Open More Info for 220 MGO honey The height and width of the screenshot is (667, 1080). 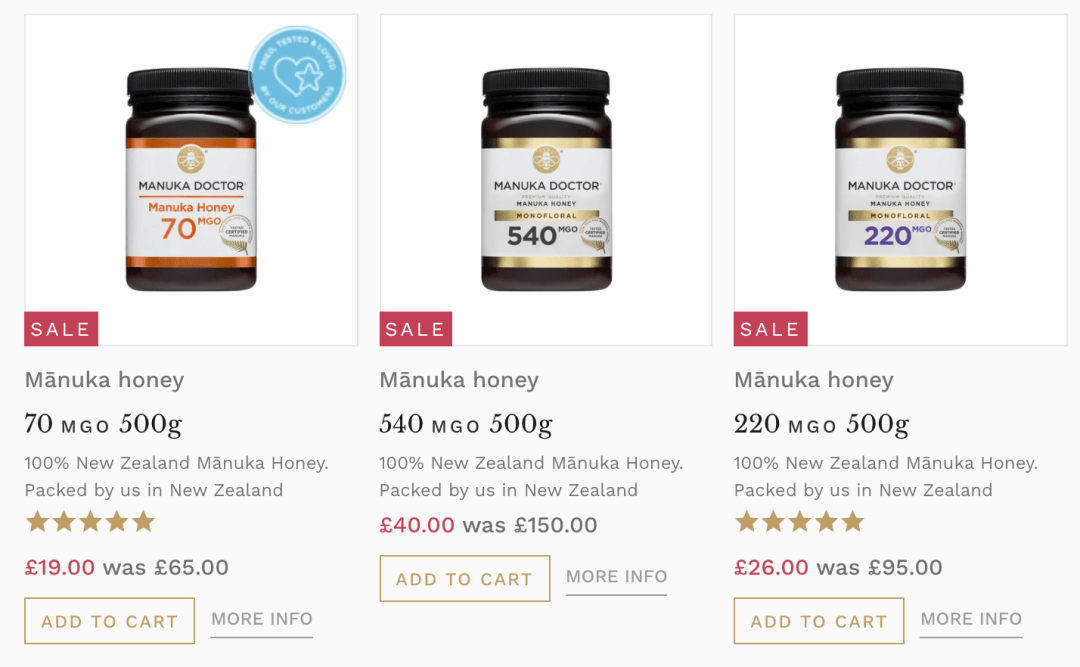(971, 619)
